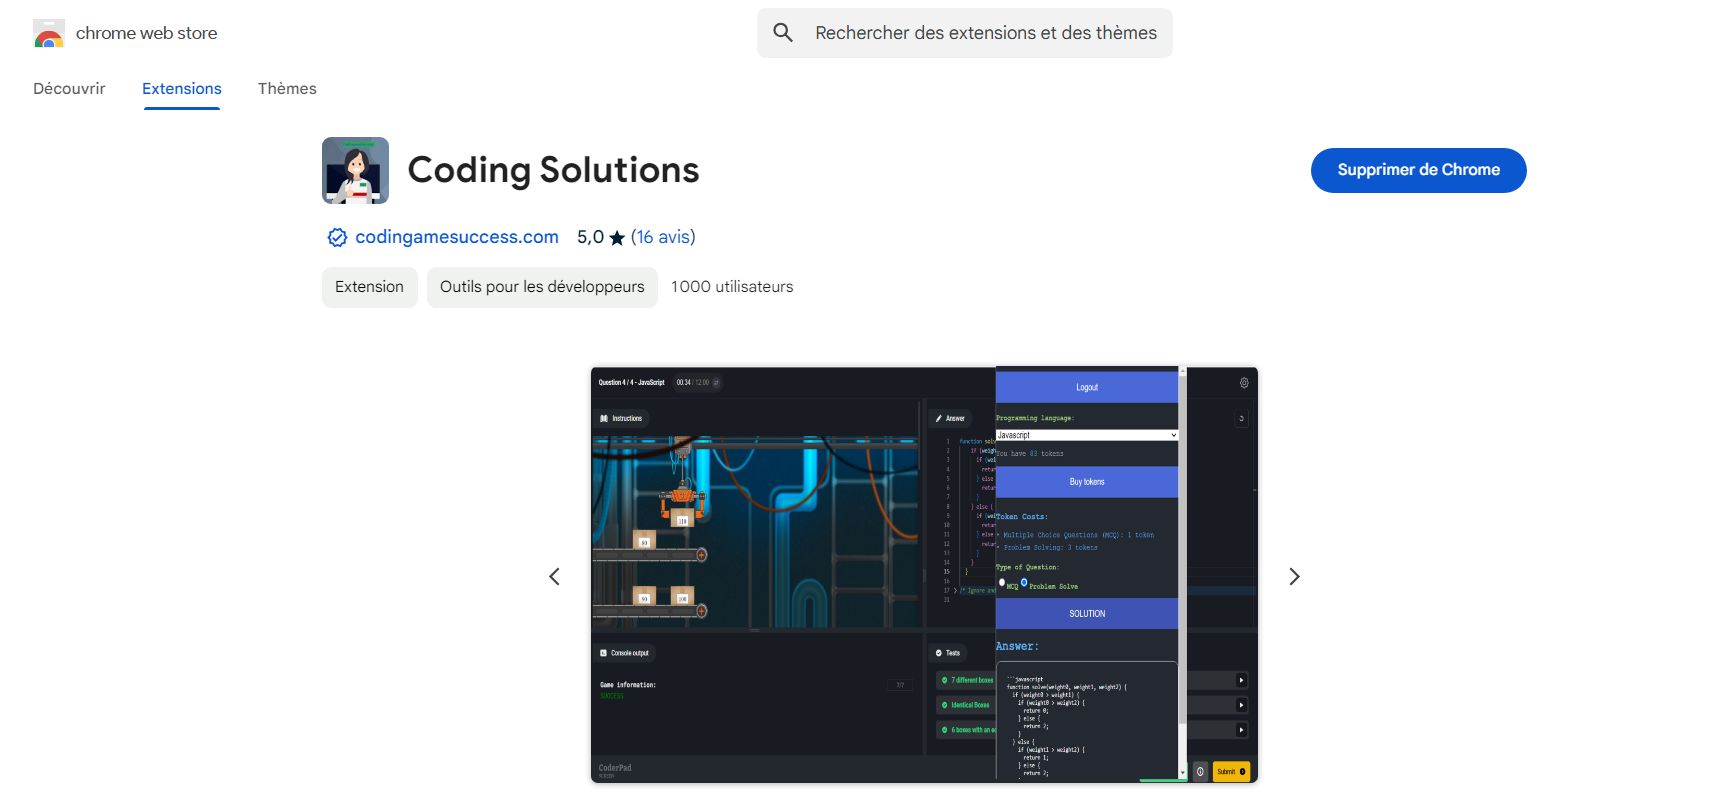Click the Chrome Web Store rainbow logo

[49, 33]
